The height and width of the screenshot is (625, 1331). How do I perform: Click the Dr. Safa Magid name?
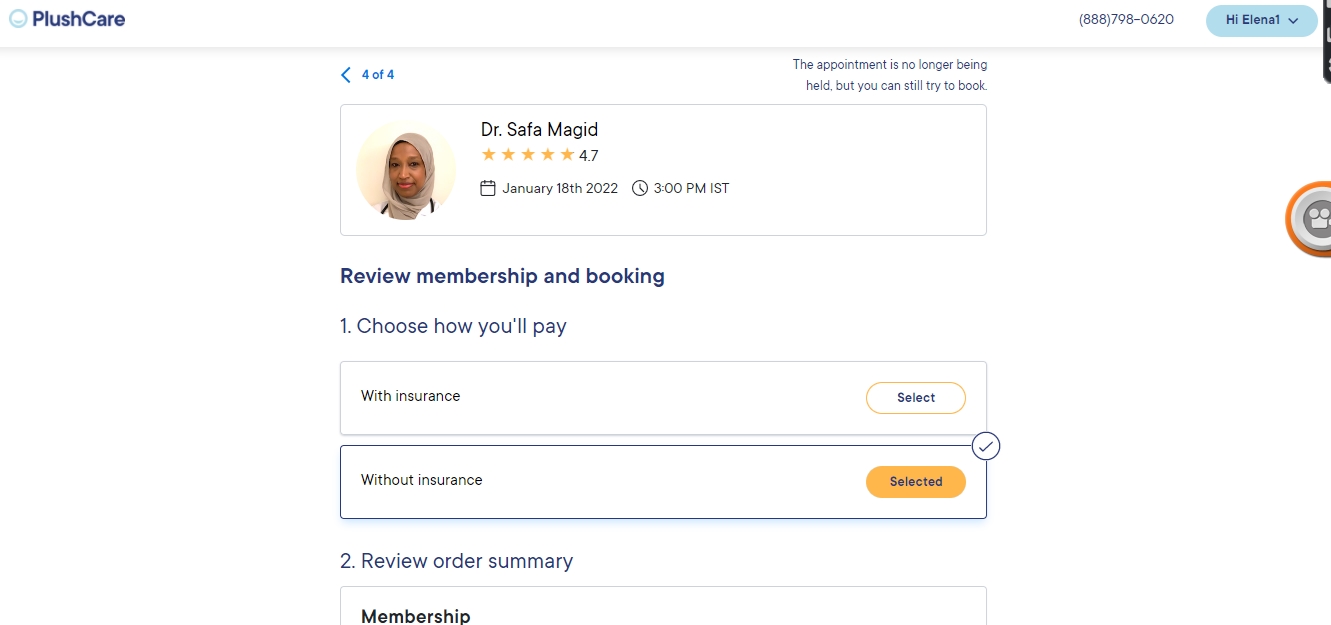click(x=539, y=130)
